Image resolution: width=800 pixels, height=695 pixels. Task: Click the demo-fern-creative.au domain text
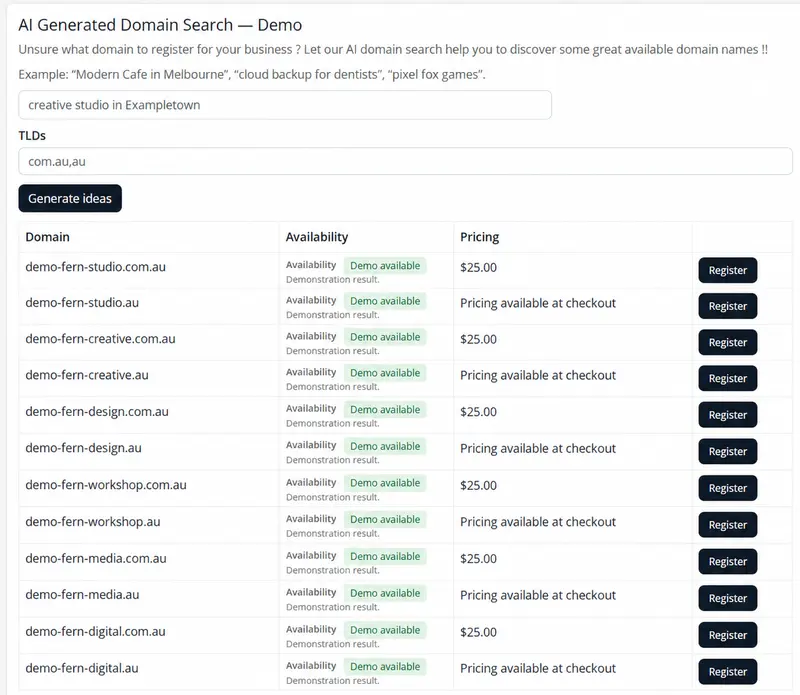[87, 375]
